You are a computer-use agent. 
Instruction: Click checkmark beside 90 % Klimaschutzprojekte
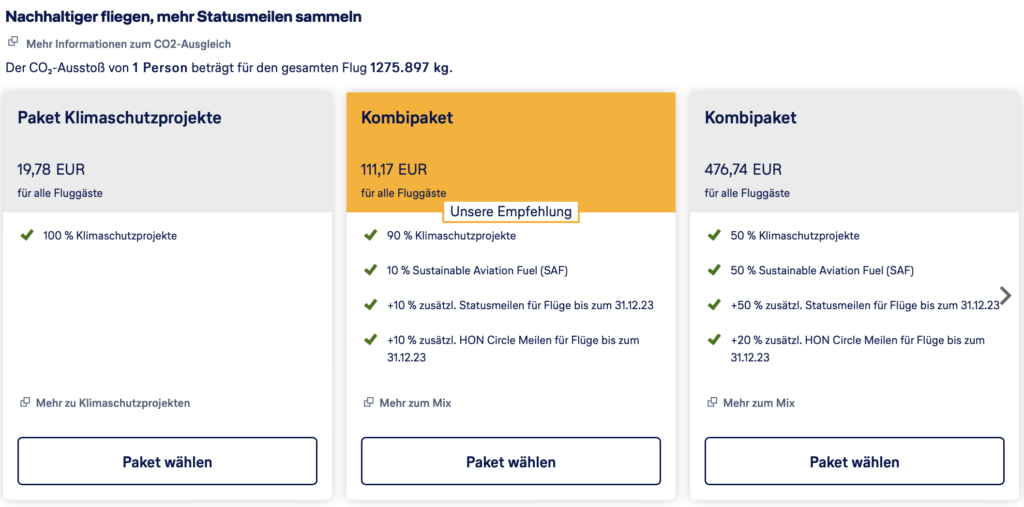pyautogui.click(x=370, y=236)
